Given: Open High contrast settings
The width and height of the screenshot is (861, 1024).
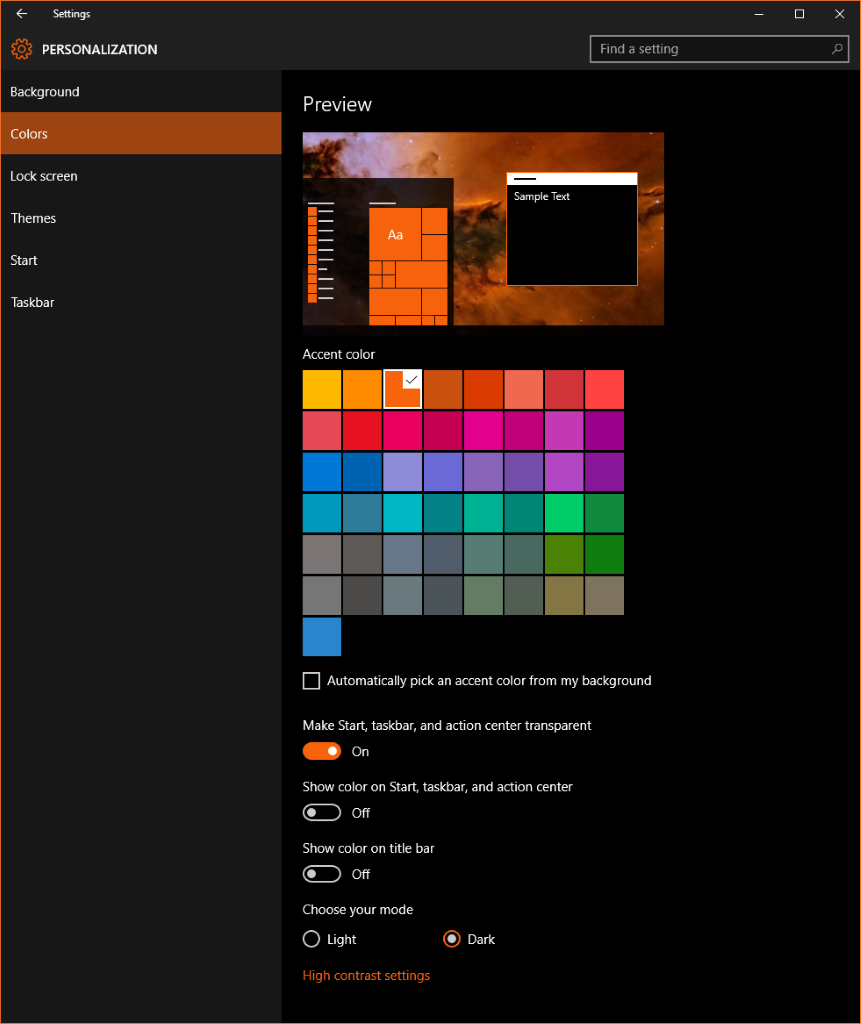Looking at the screenshot, I should click(366, 975).
